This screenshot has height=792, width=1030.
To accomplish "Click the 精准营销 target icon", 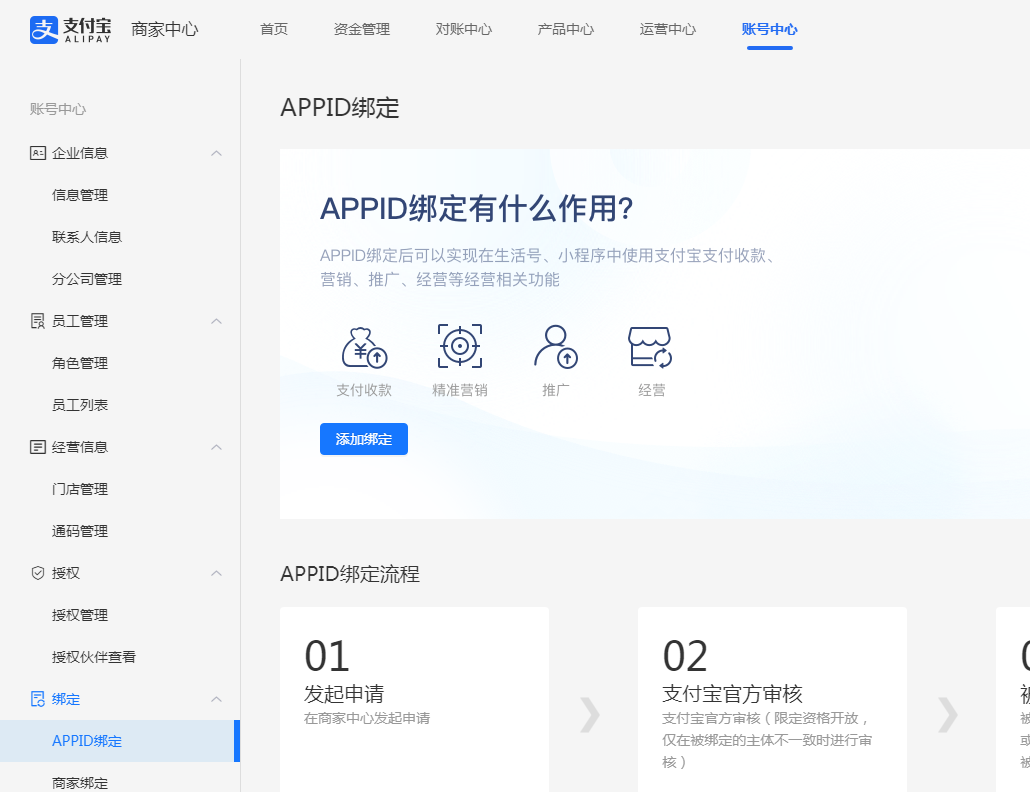I will [x=460, y=346].
